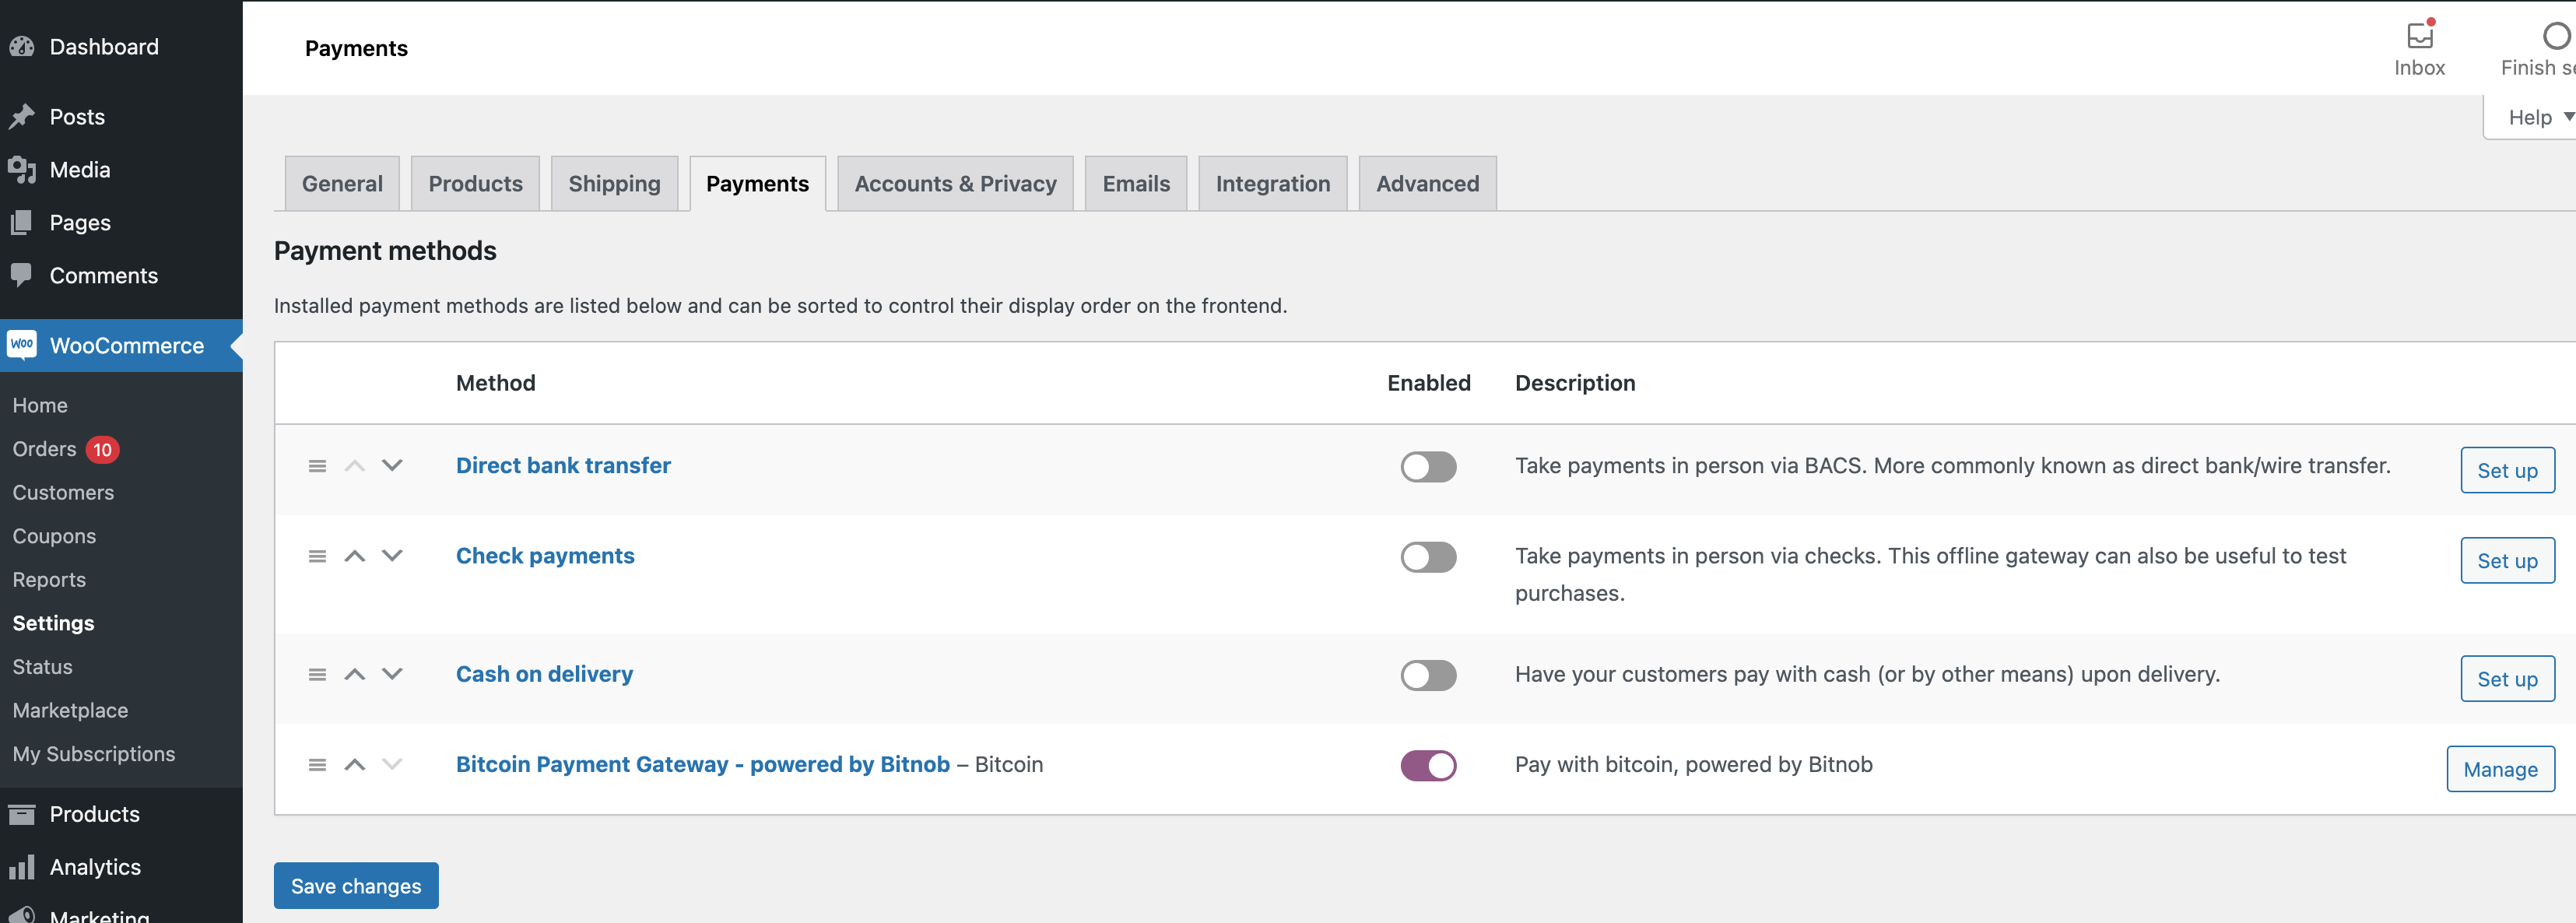Open the Customers submenu item

click(x=63, y=493)
